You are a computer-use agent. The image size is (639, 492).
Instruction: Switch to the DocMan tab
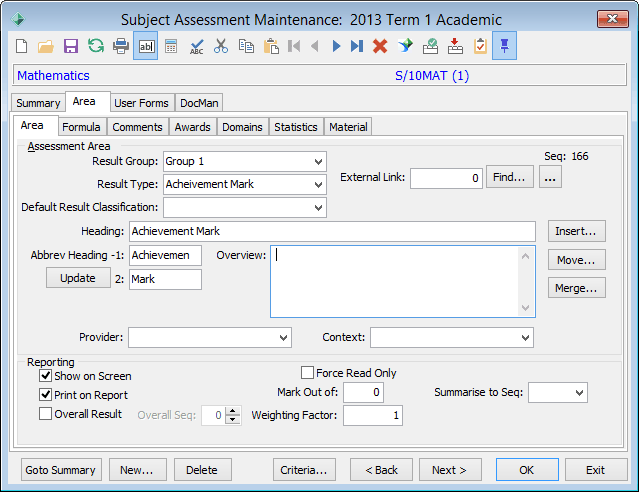[199, 103]
